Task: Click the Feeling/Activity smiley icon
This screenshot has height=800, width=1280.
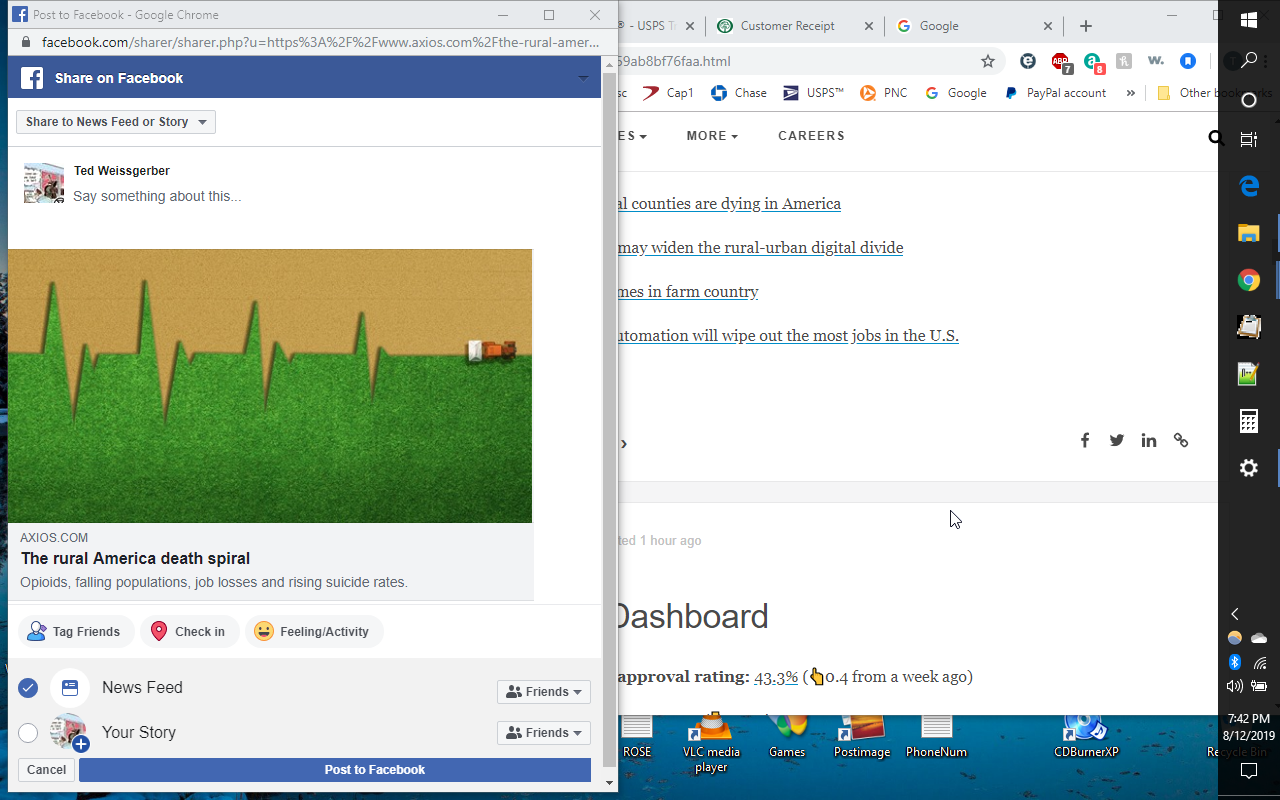Action: point(263,631)
